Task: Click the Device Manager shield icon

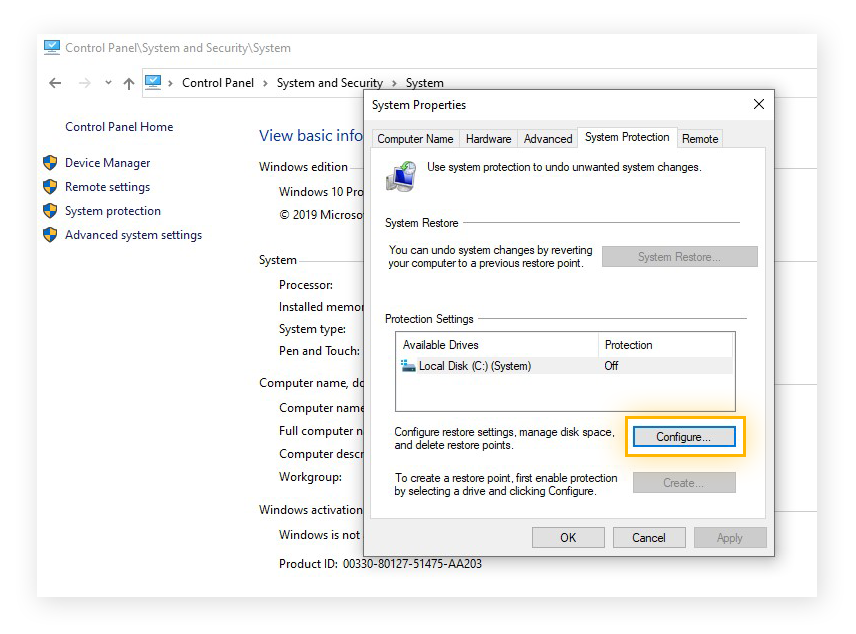Action: [x=51, y=162]
